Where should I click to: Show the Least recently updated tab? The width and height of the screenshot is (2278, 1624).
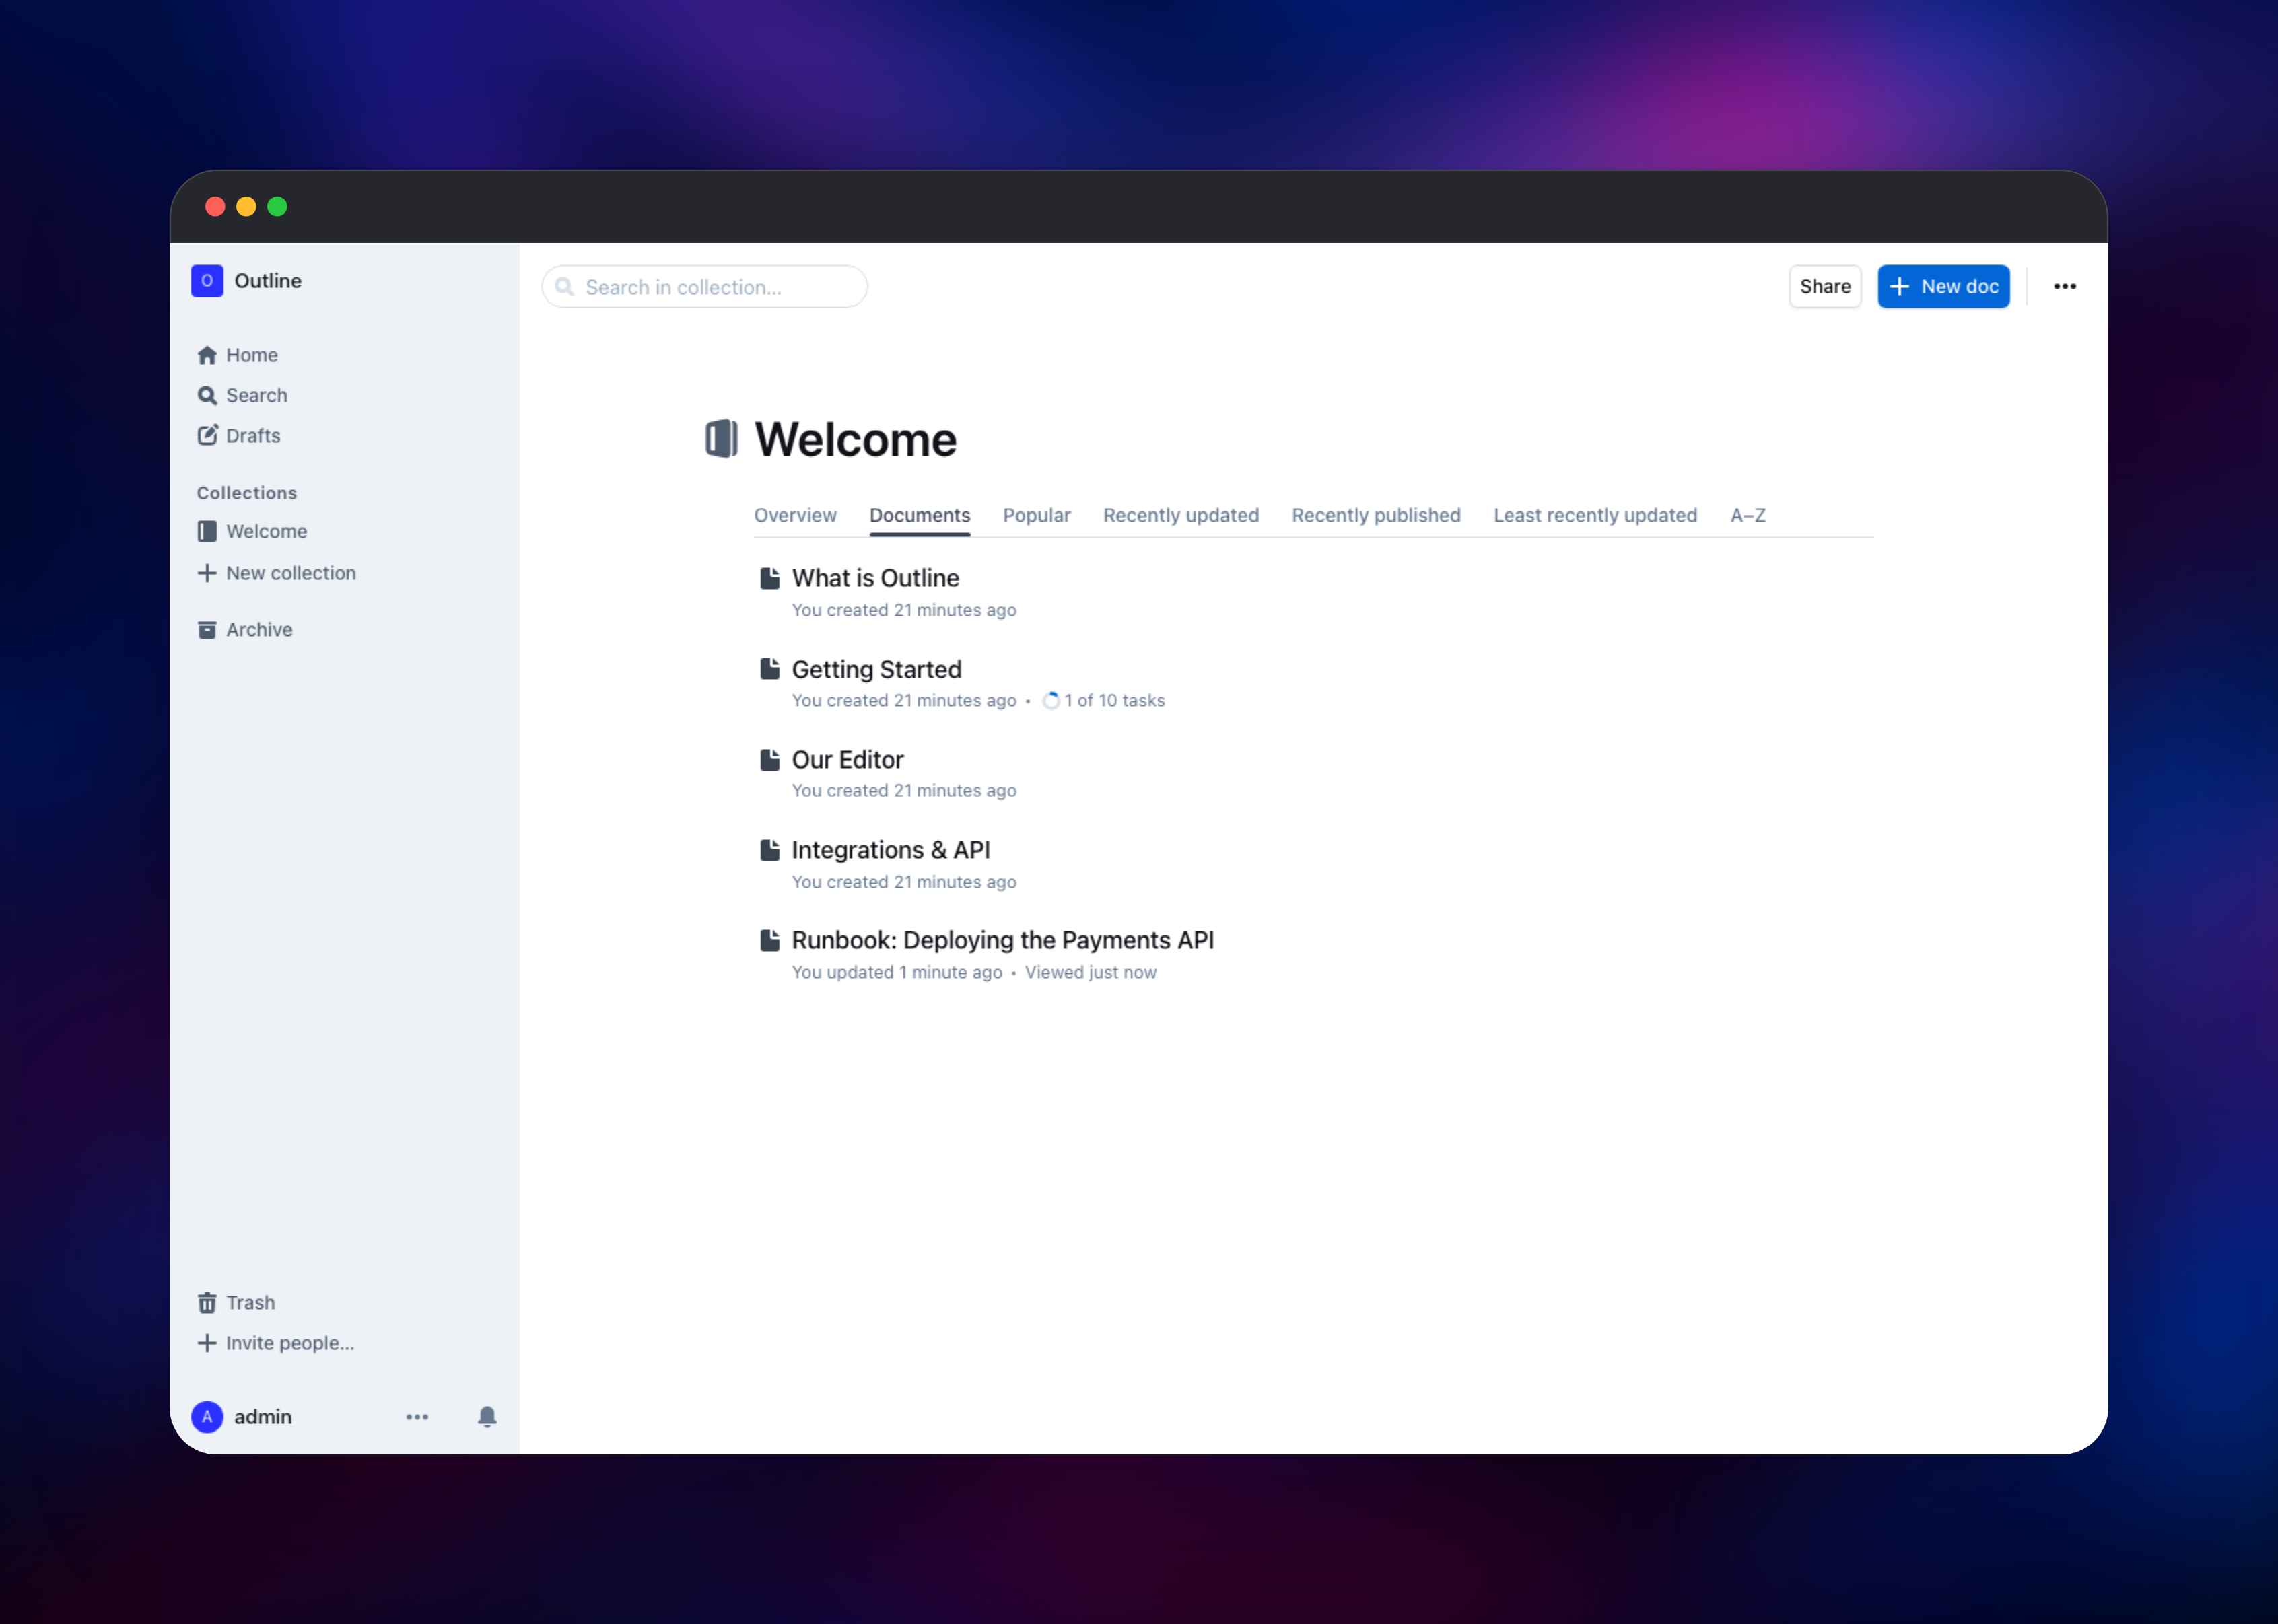tap(1595, 515)
